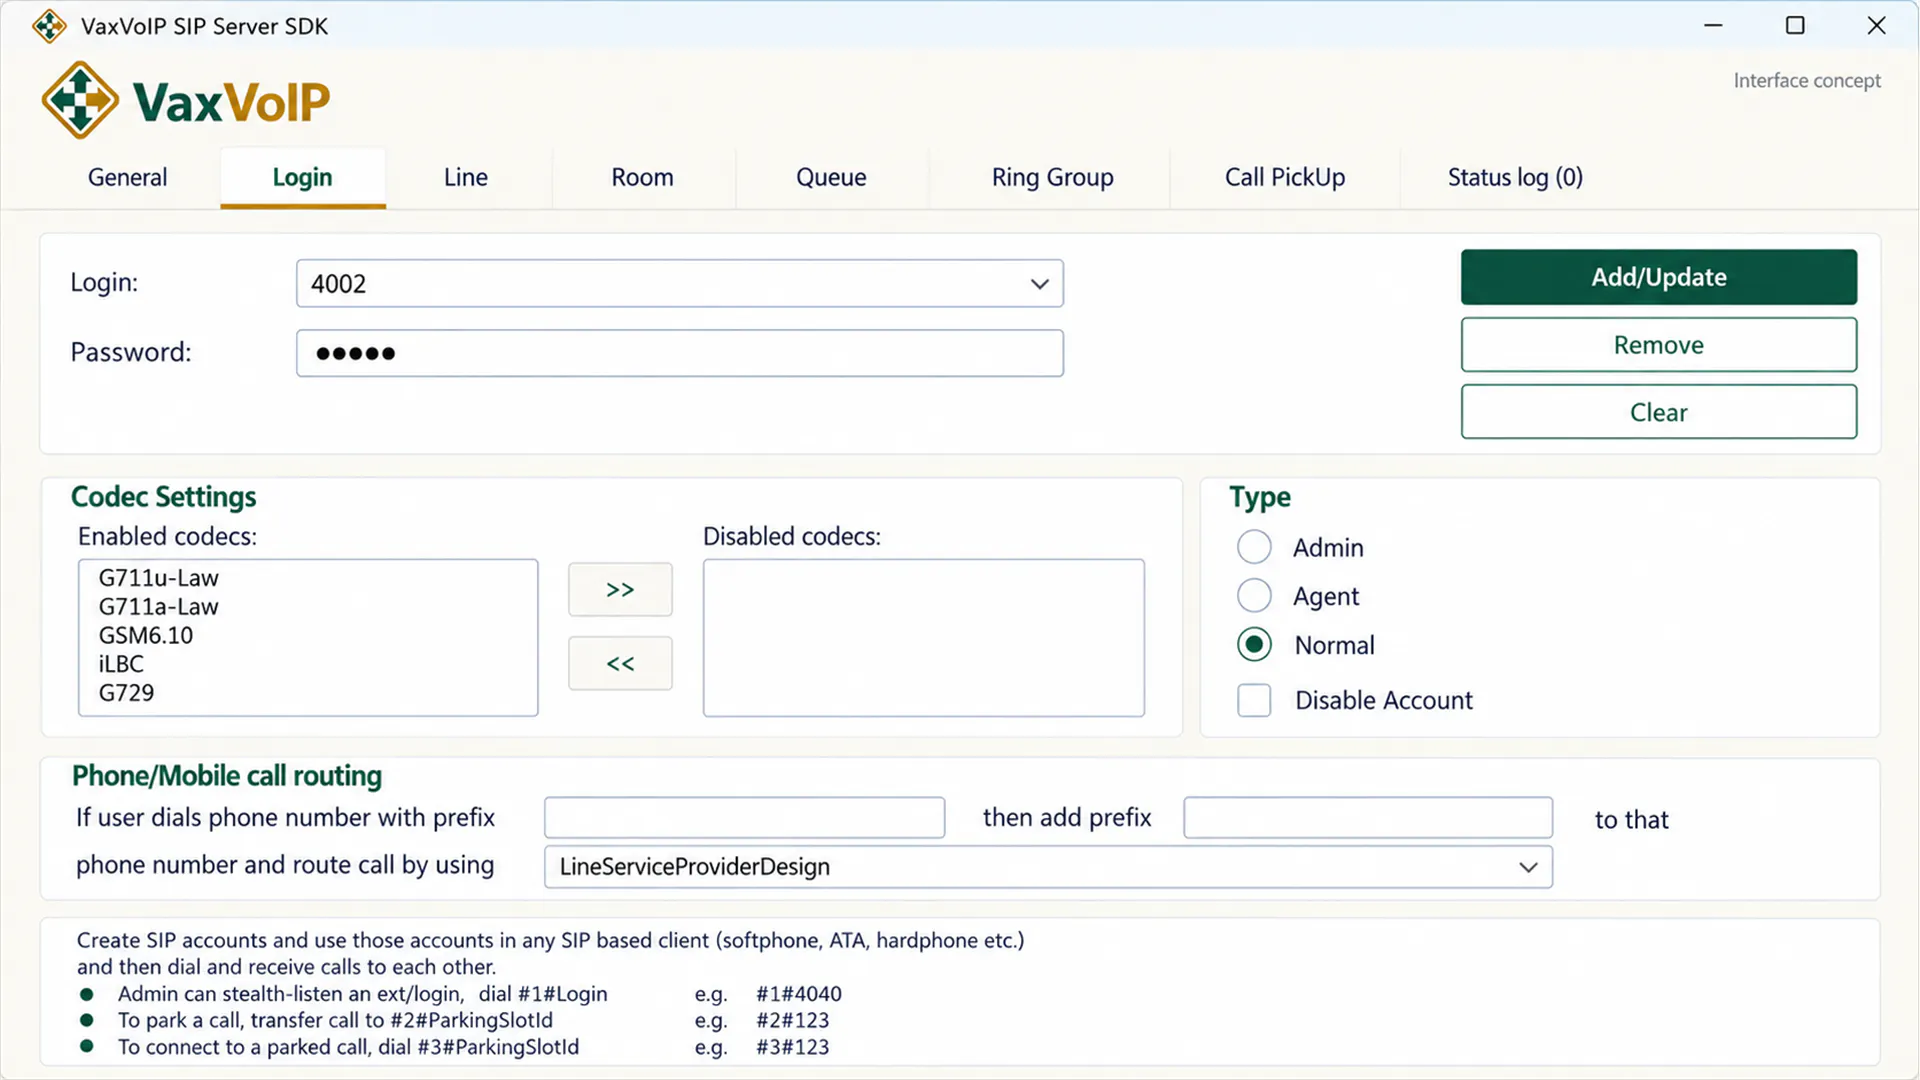The height and width of the screenshot is (1080, 1920).
Task: Move selected codec to disabled with >> button
Action: point(620,590)
